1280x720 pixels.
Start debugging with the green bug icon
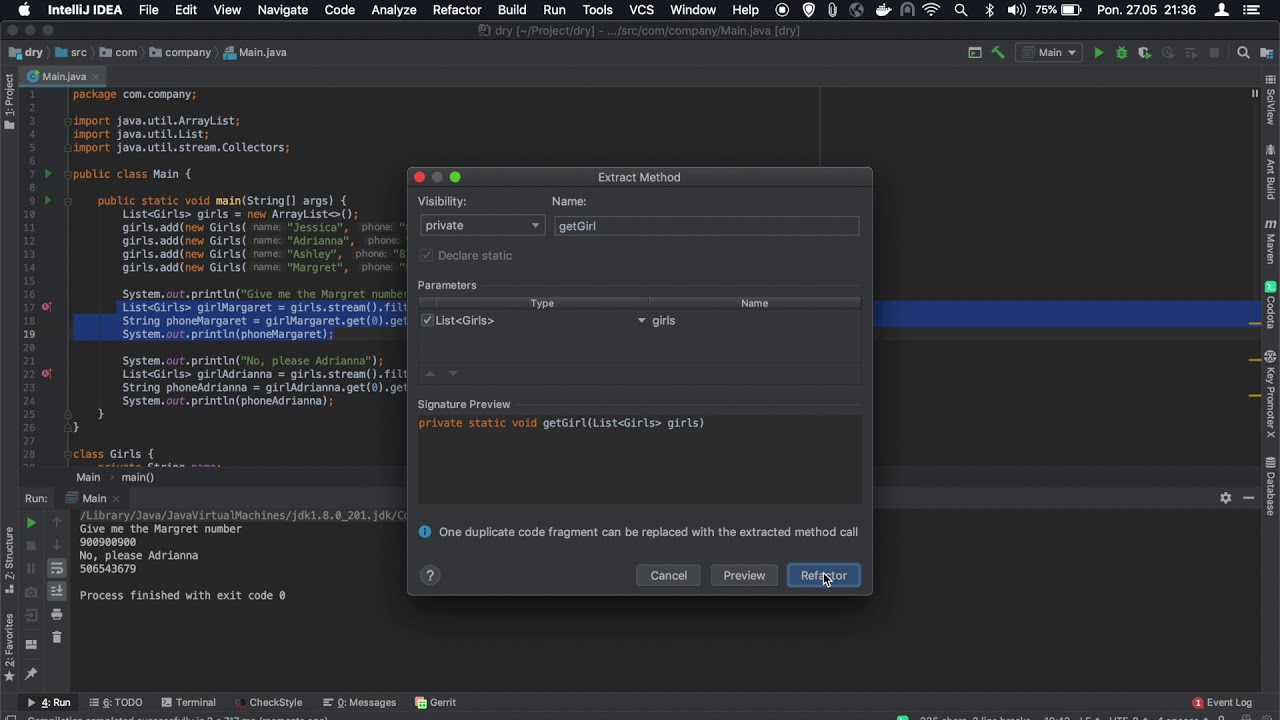click(1121, 53)
